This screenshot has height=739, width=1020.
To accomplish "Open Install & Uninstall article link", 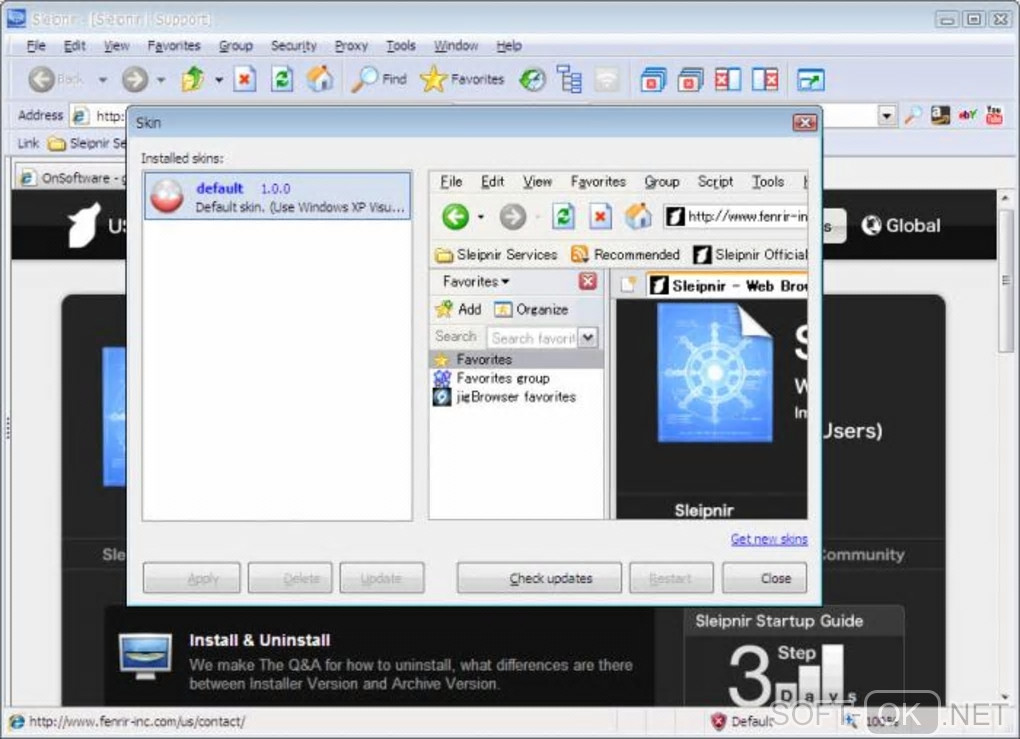I will tap(260, 640).
